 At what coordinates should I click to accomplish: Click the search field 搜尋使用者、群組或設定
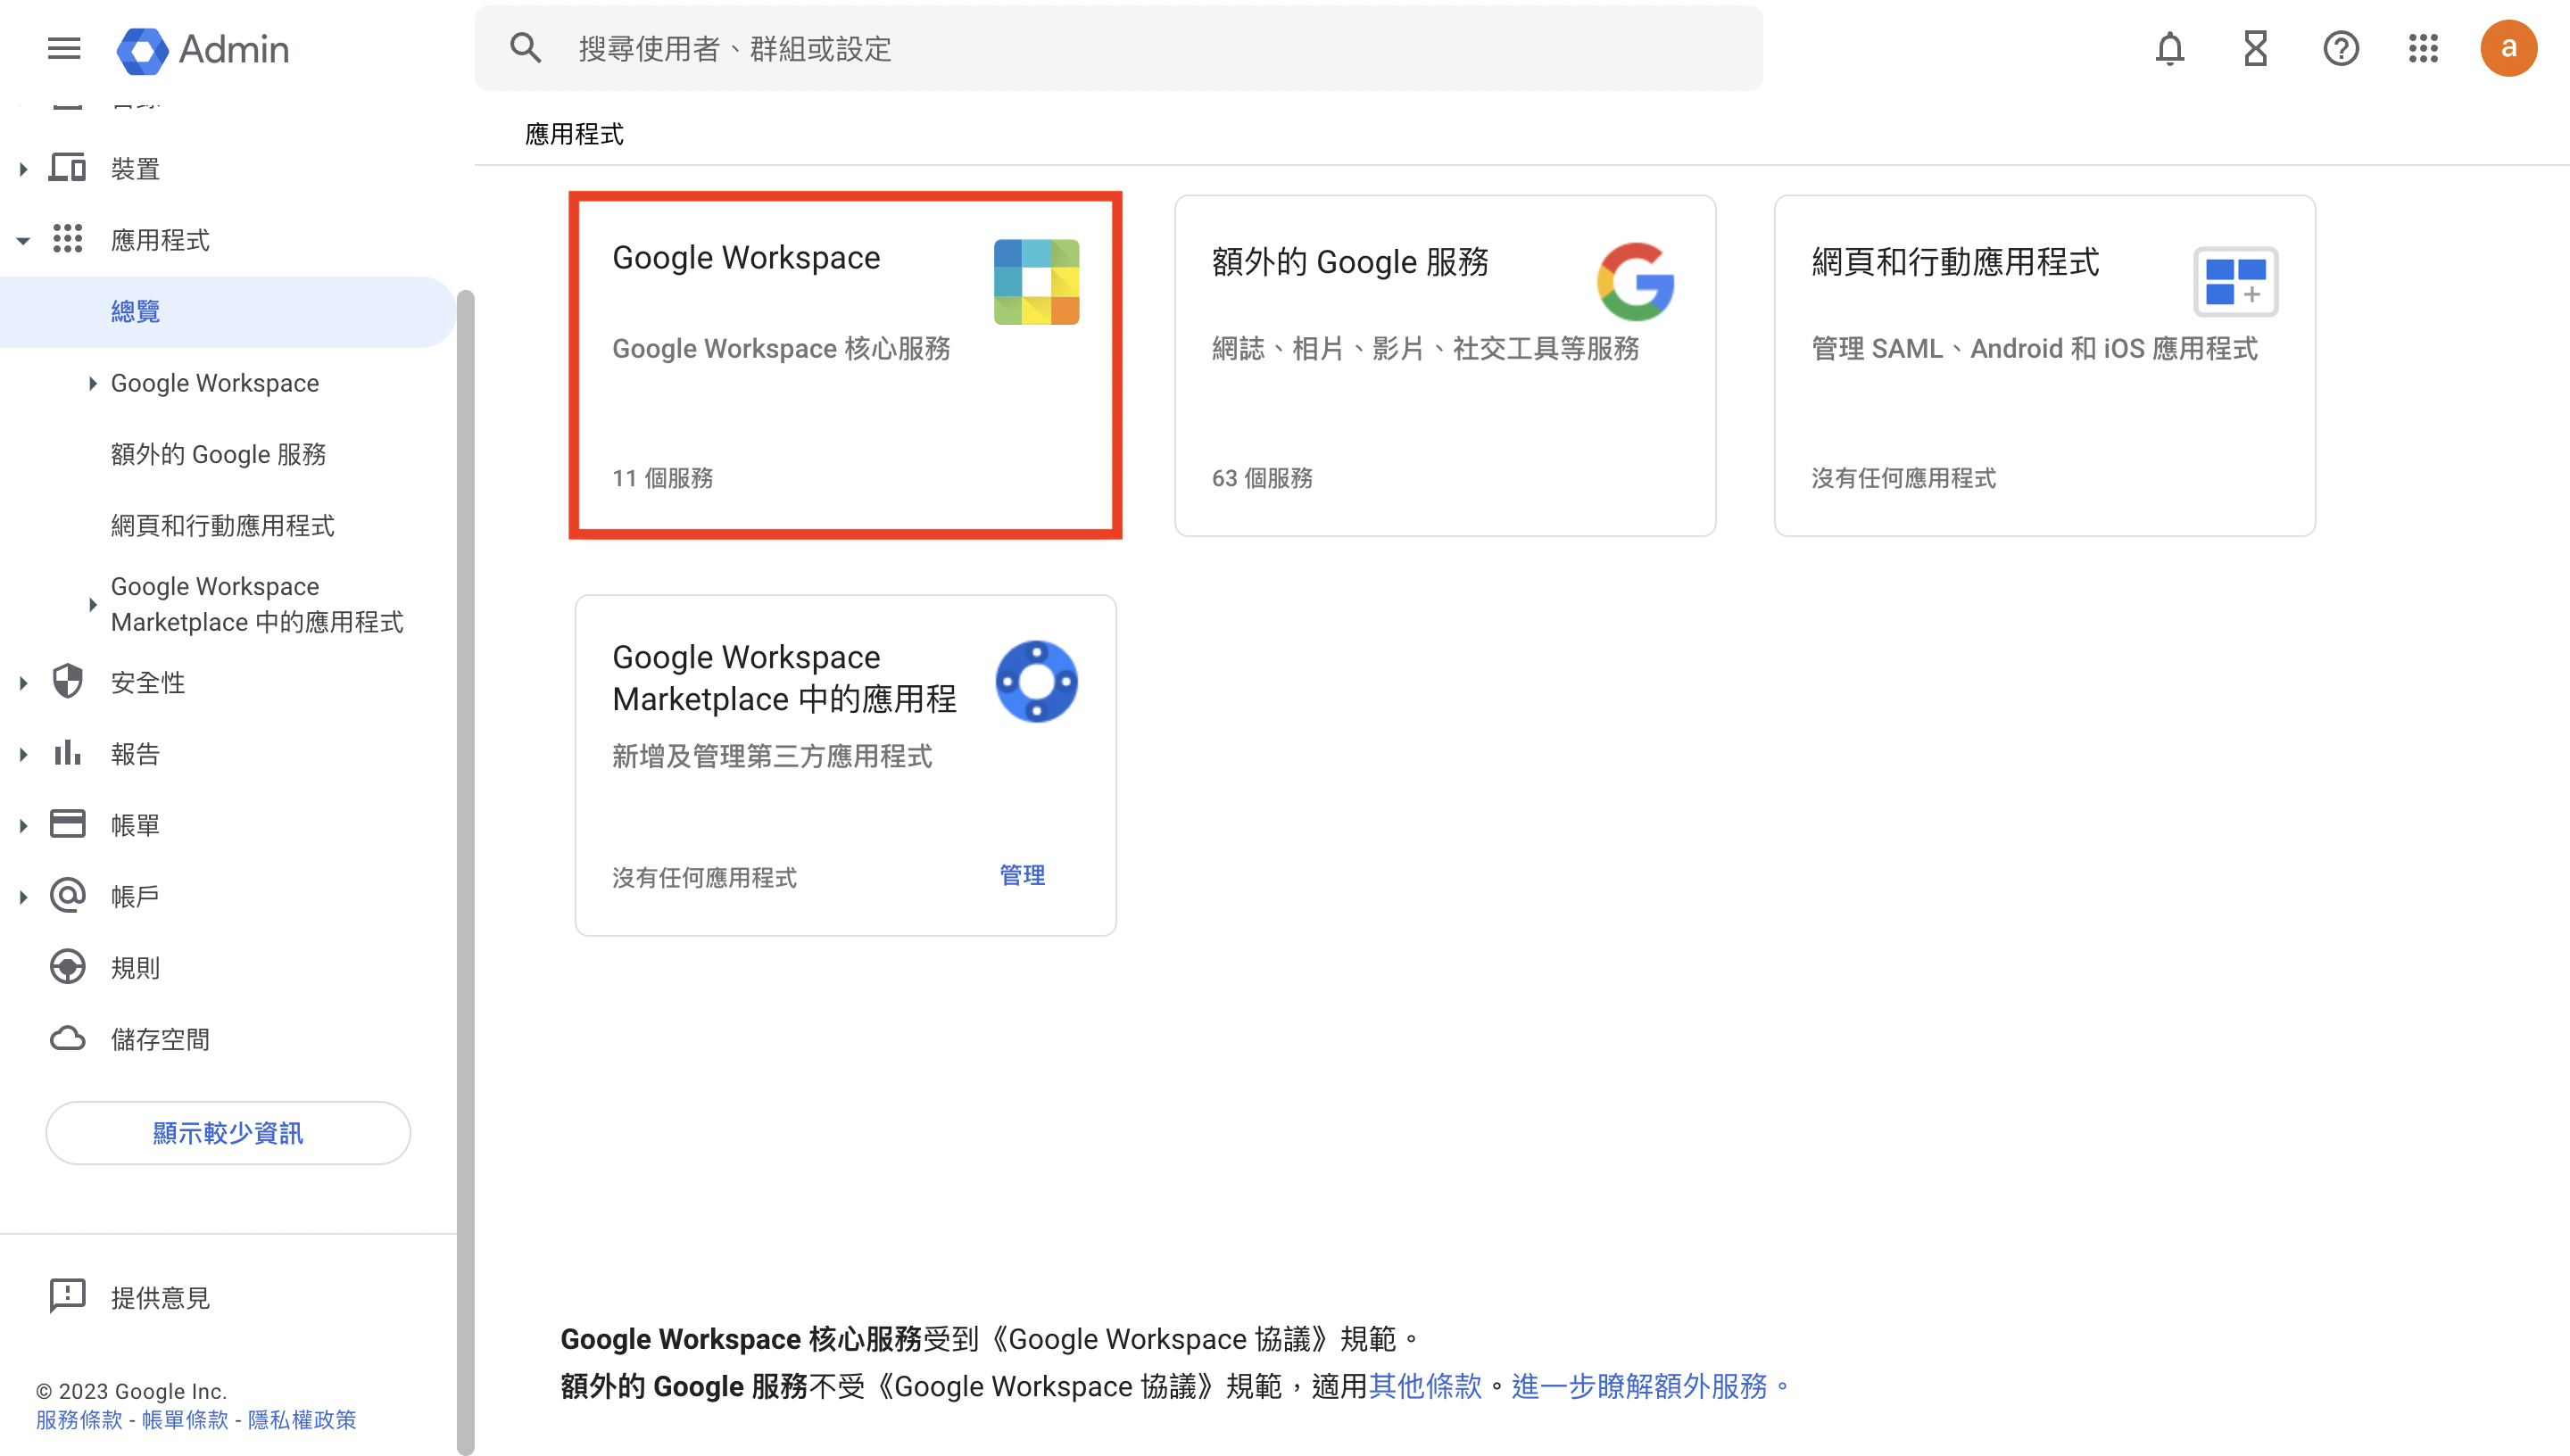pos(1118,48)
